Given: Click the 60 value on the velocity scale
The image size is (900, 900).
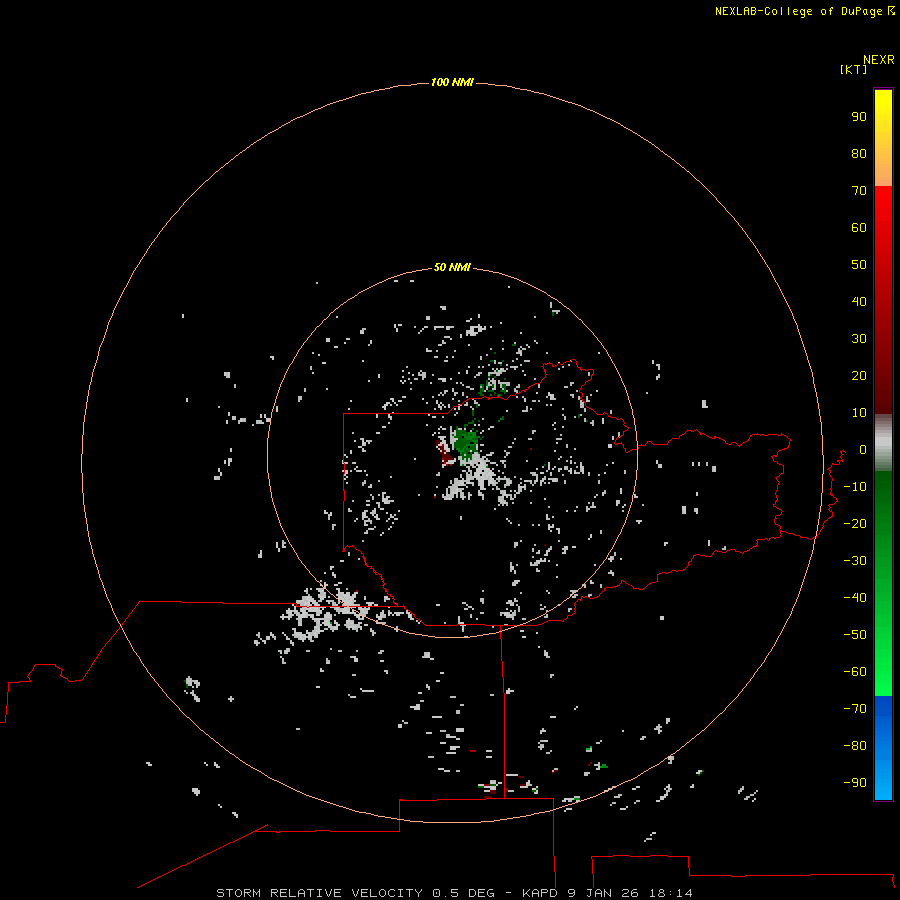Looking at the screenshot, I should [x=859, y=228].
